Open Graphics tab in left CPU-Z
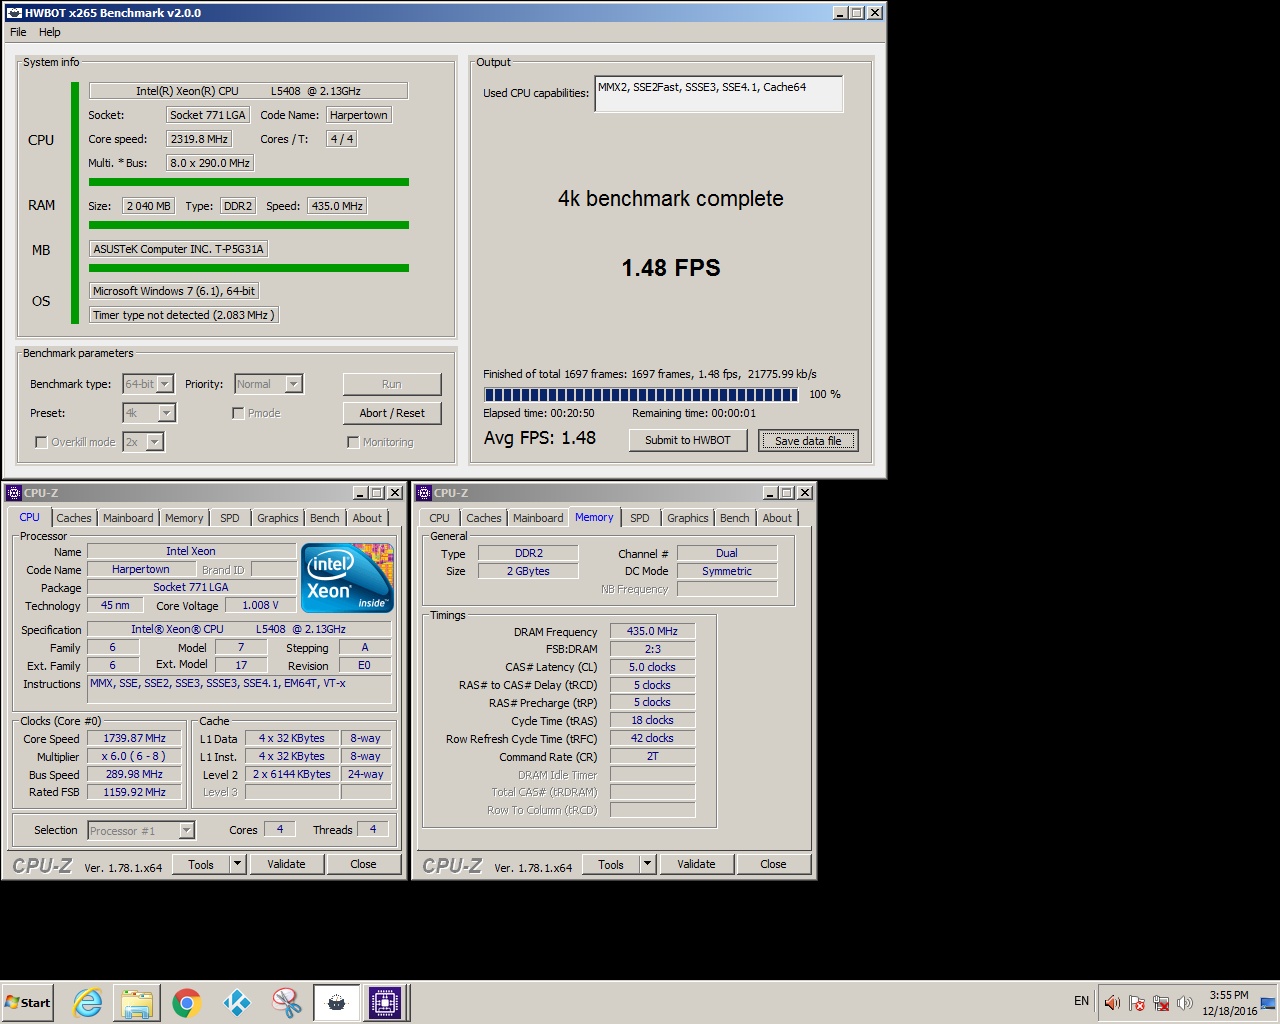The width and height of the screenshot is (1280, 1024). [x=278, y=518]
